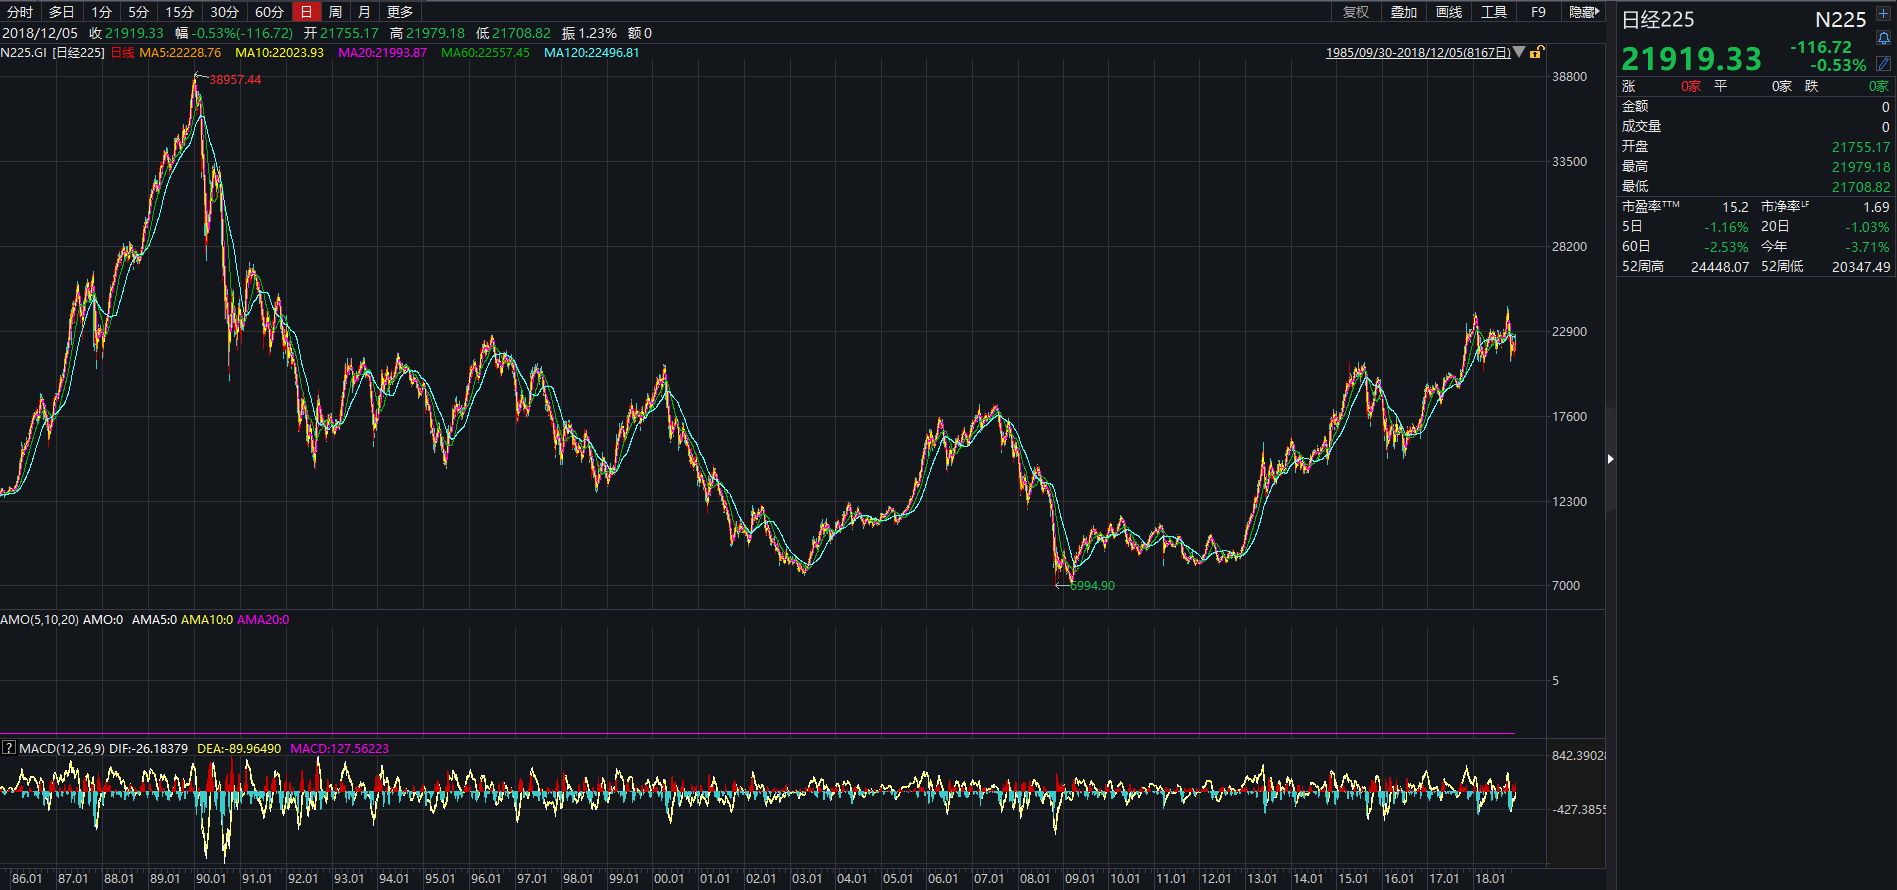Viewport: 1897px width, 890px height.
Task: Set a price alert using bell icon
Action: point(1884,38)
